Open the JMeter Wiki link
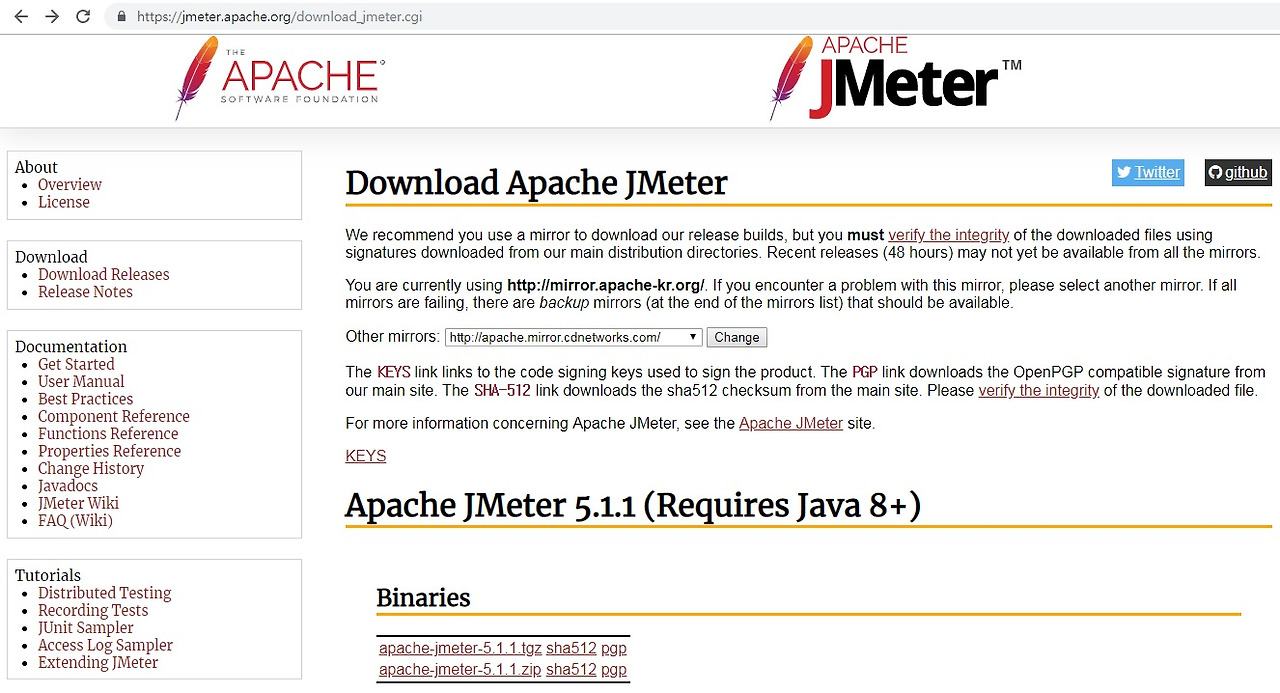1280x693 pixels. (78, 503)
